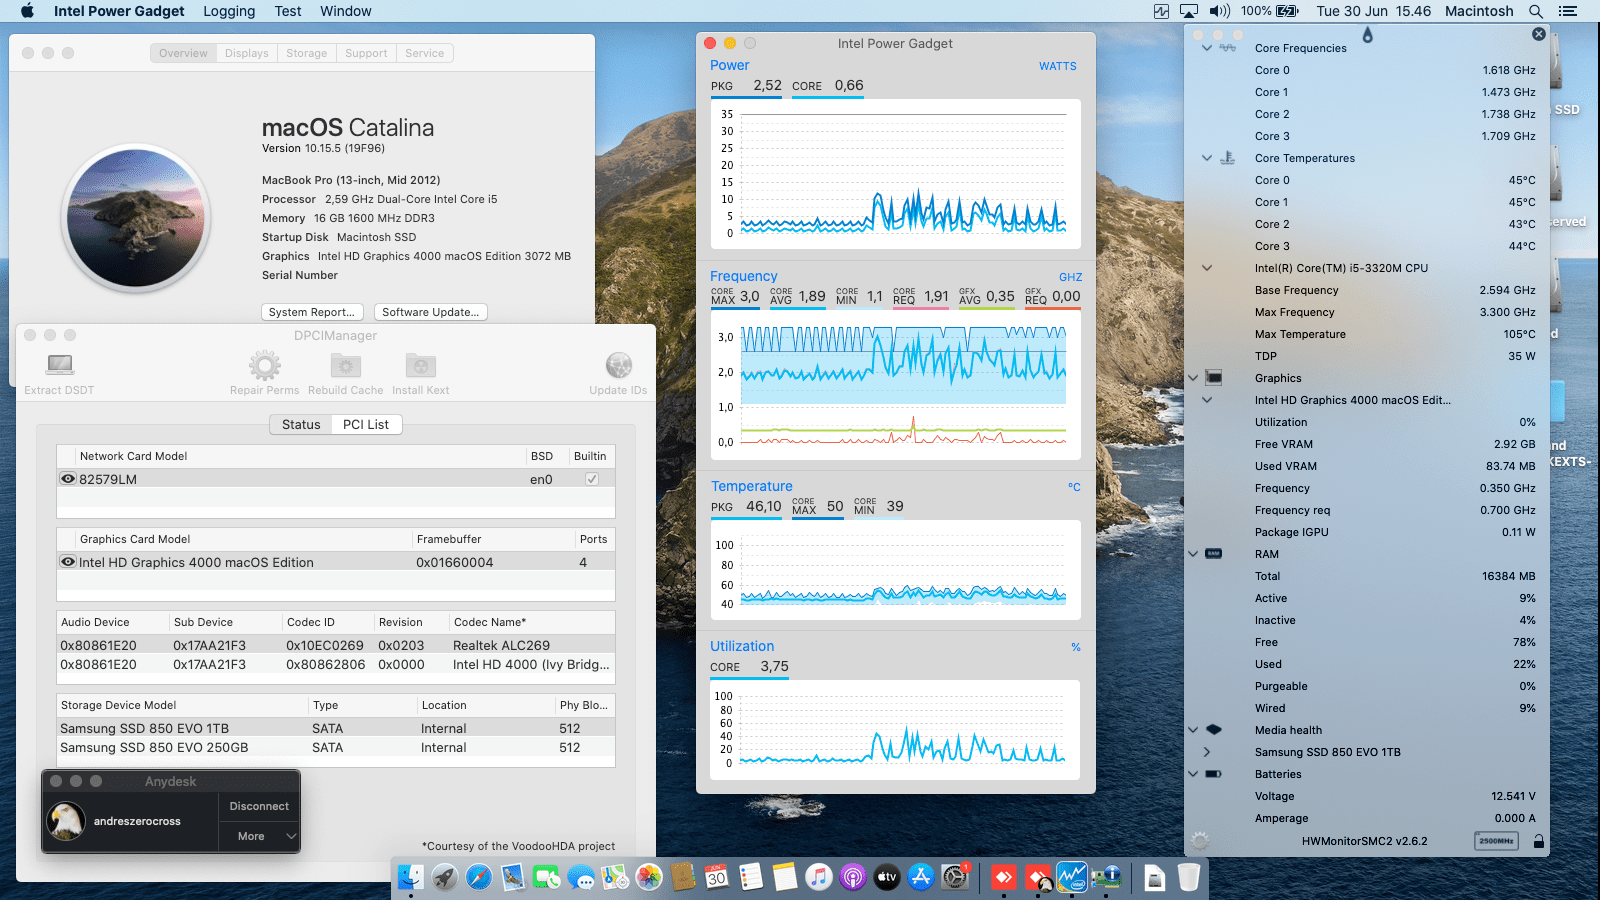Toggle the Builtin checkbox for en0
The image size is (1600, 900).
[x=591, y=478]
